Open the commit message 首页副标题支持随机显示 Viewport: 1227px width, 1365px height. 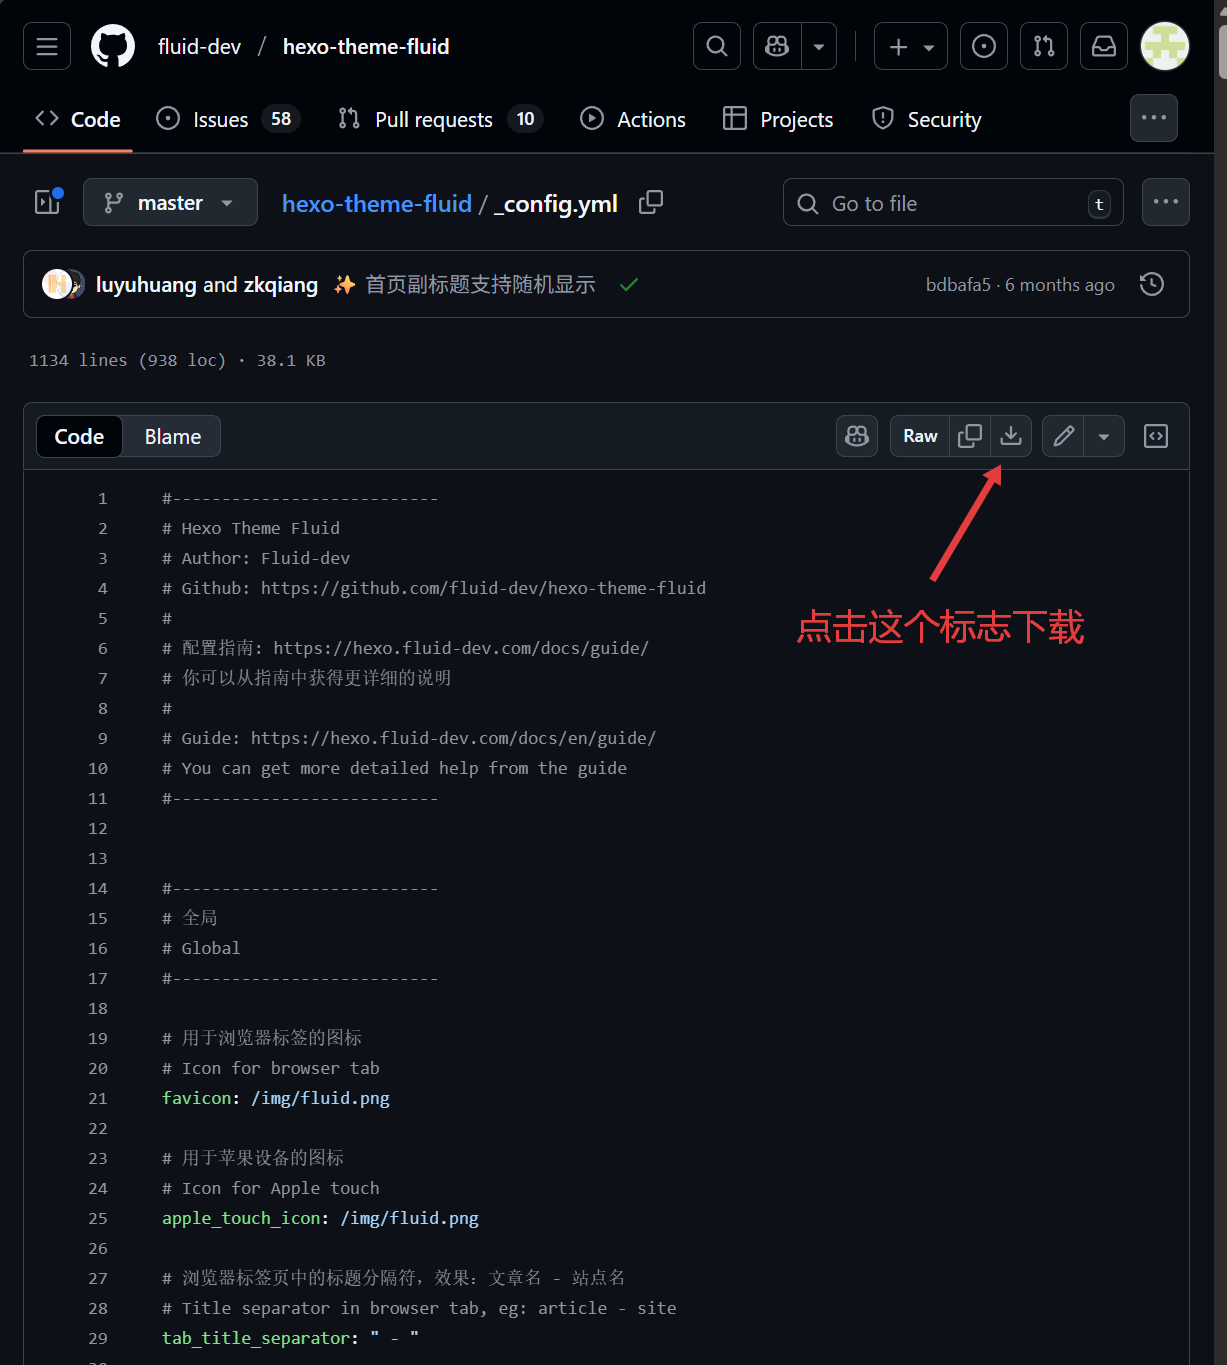[480, 284]
